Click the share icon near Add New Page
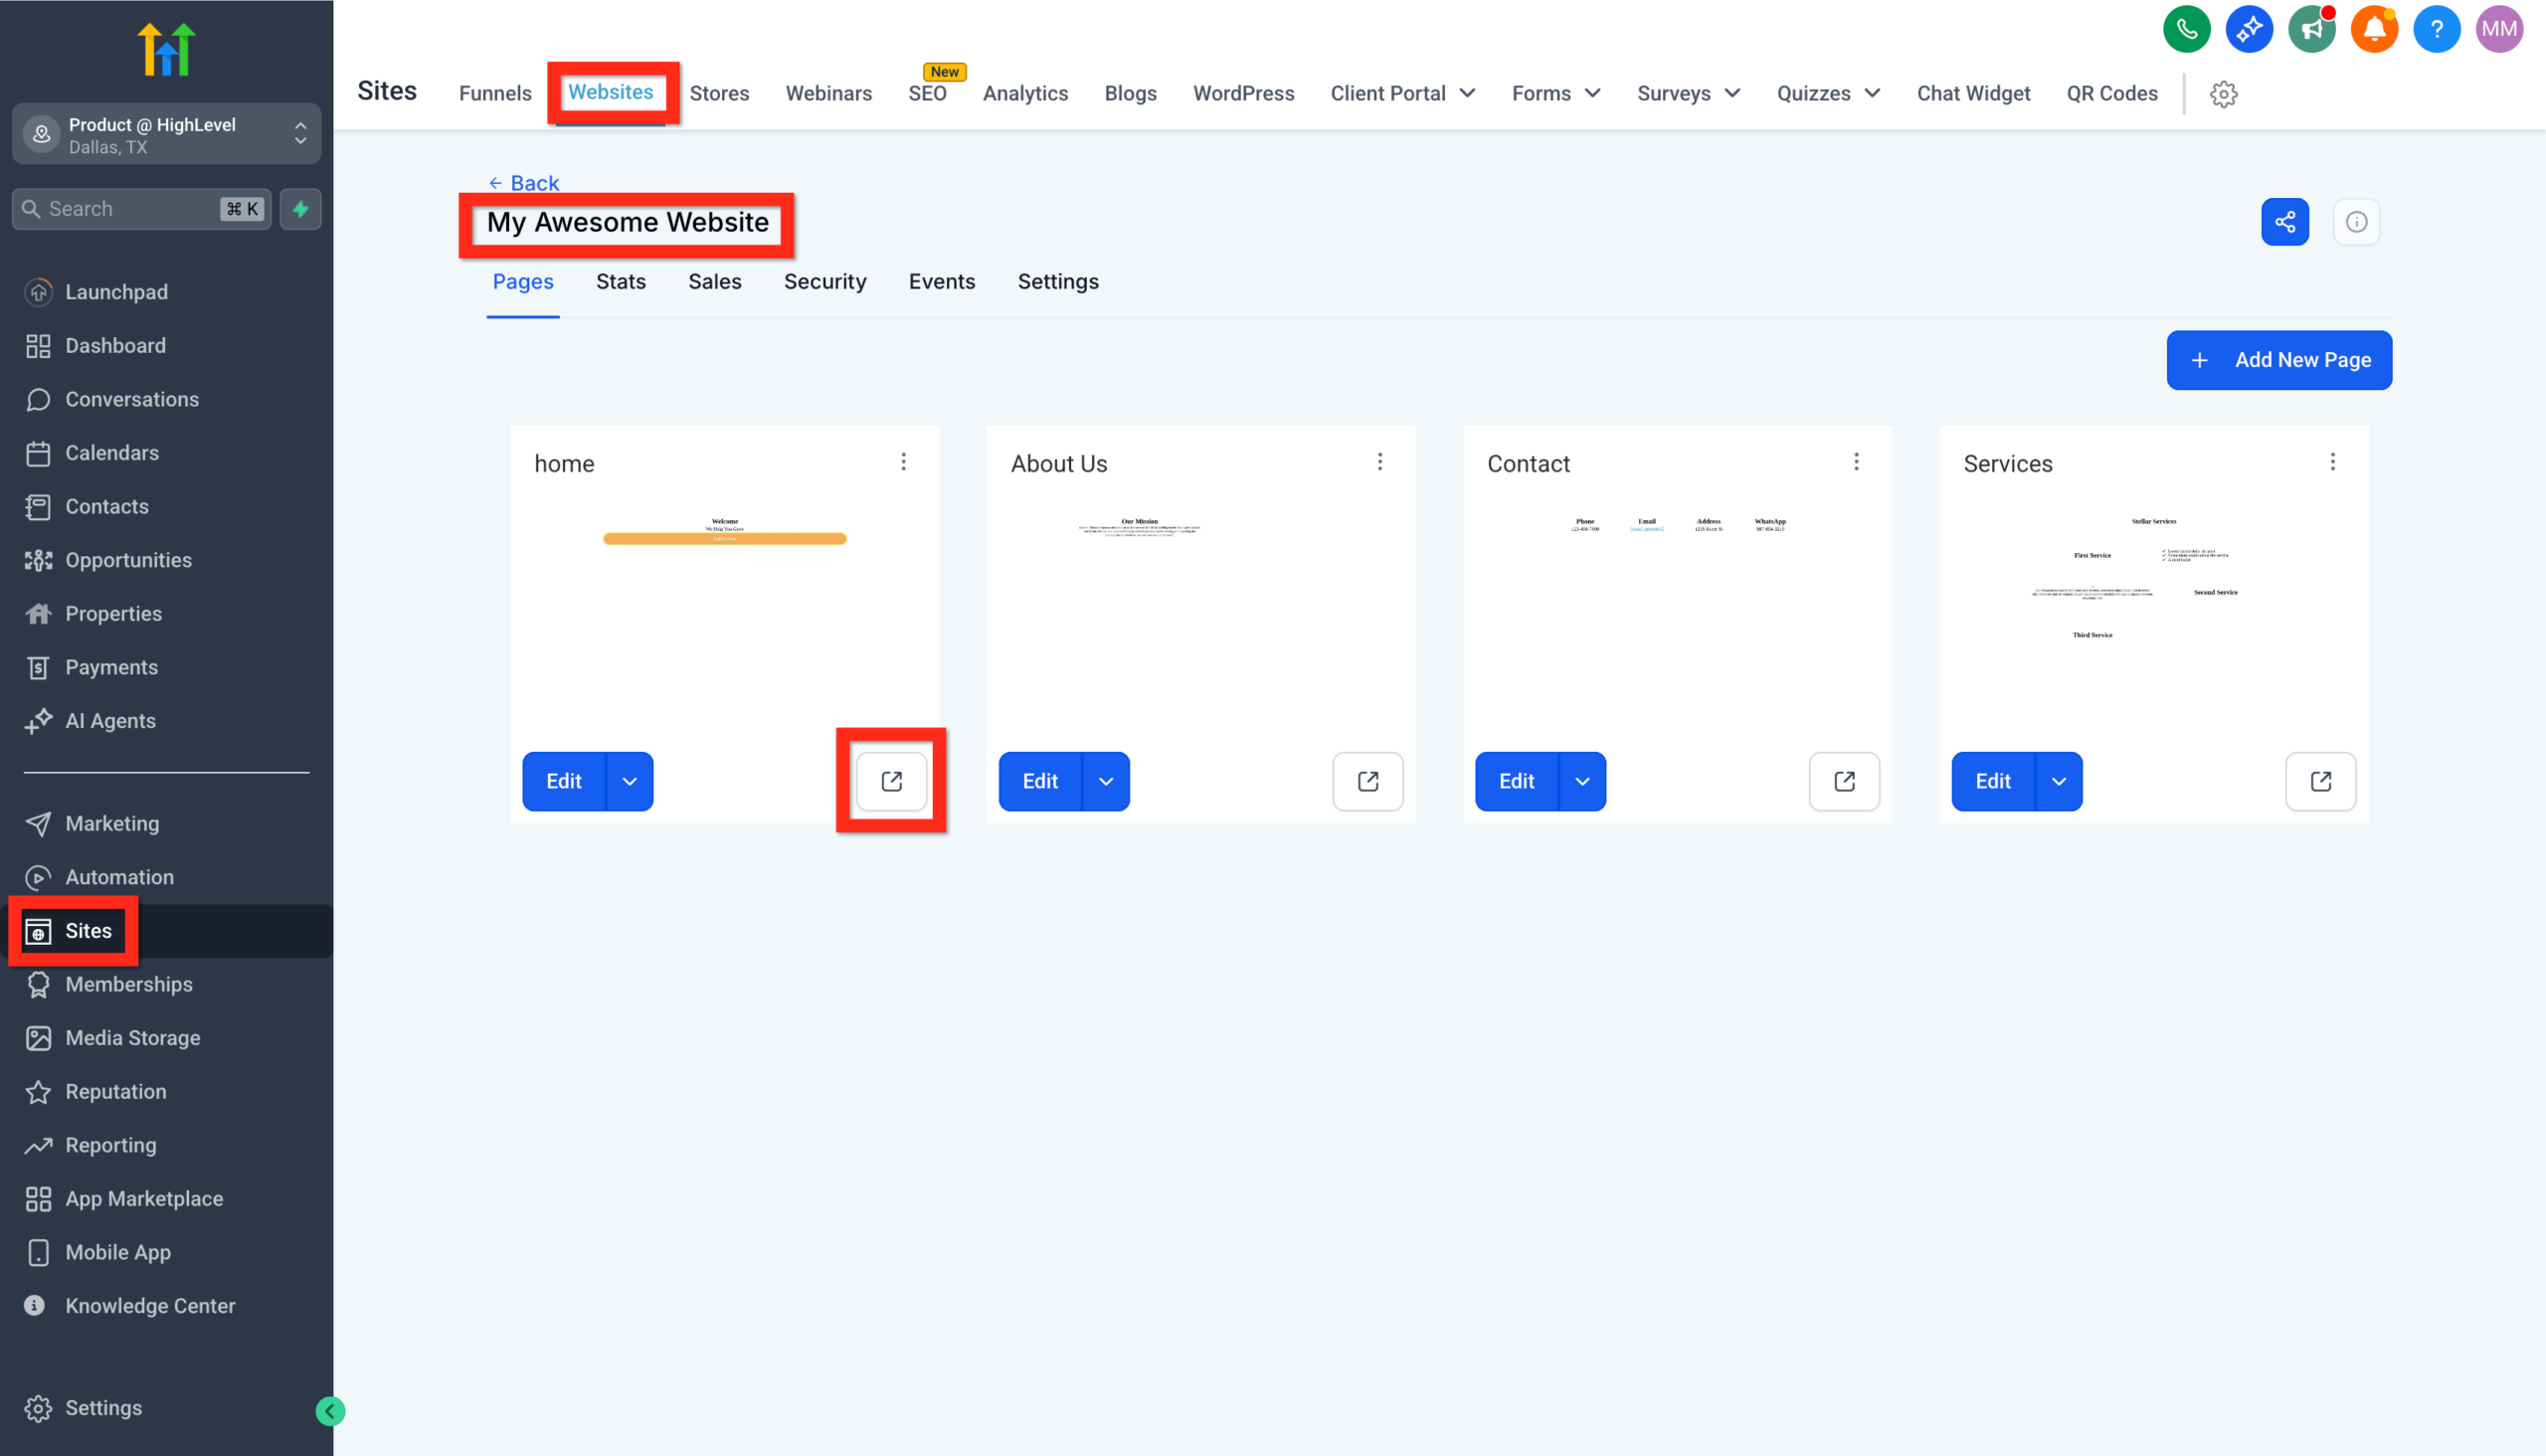Image resolution: width=2546 pixels, height=1456 pixels. pyautogui.click(x=2285, y=221)
